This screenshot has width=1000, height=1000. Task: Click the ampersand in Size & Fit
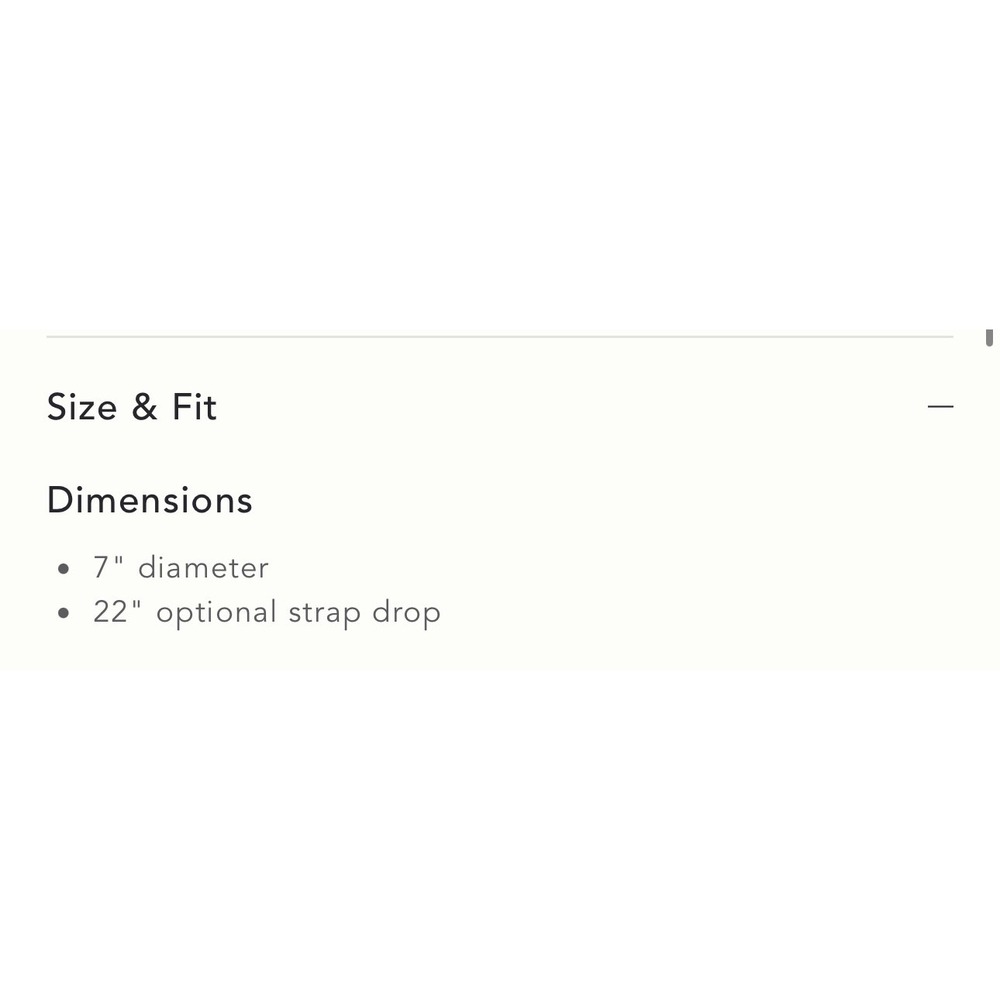tap(145, 407)
